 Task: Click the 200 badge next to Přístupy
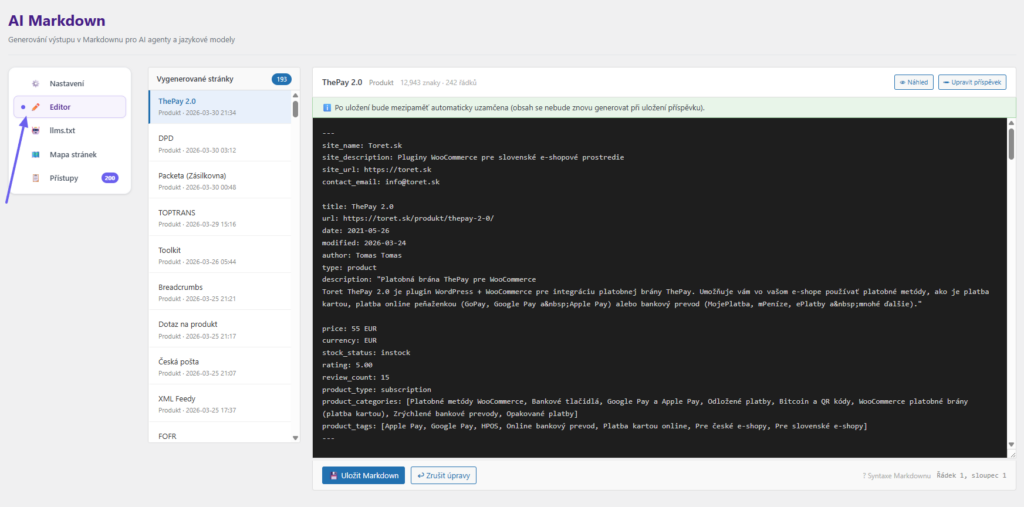pos(110,178)
